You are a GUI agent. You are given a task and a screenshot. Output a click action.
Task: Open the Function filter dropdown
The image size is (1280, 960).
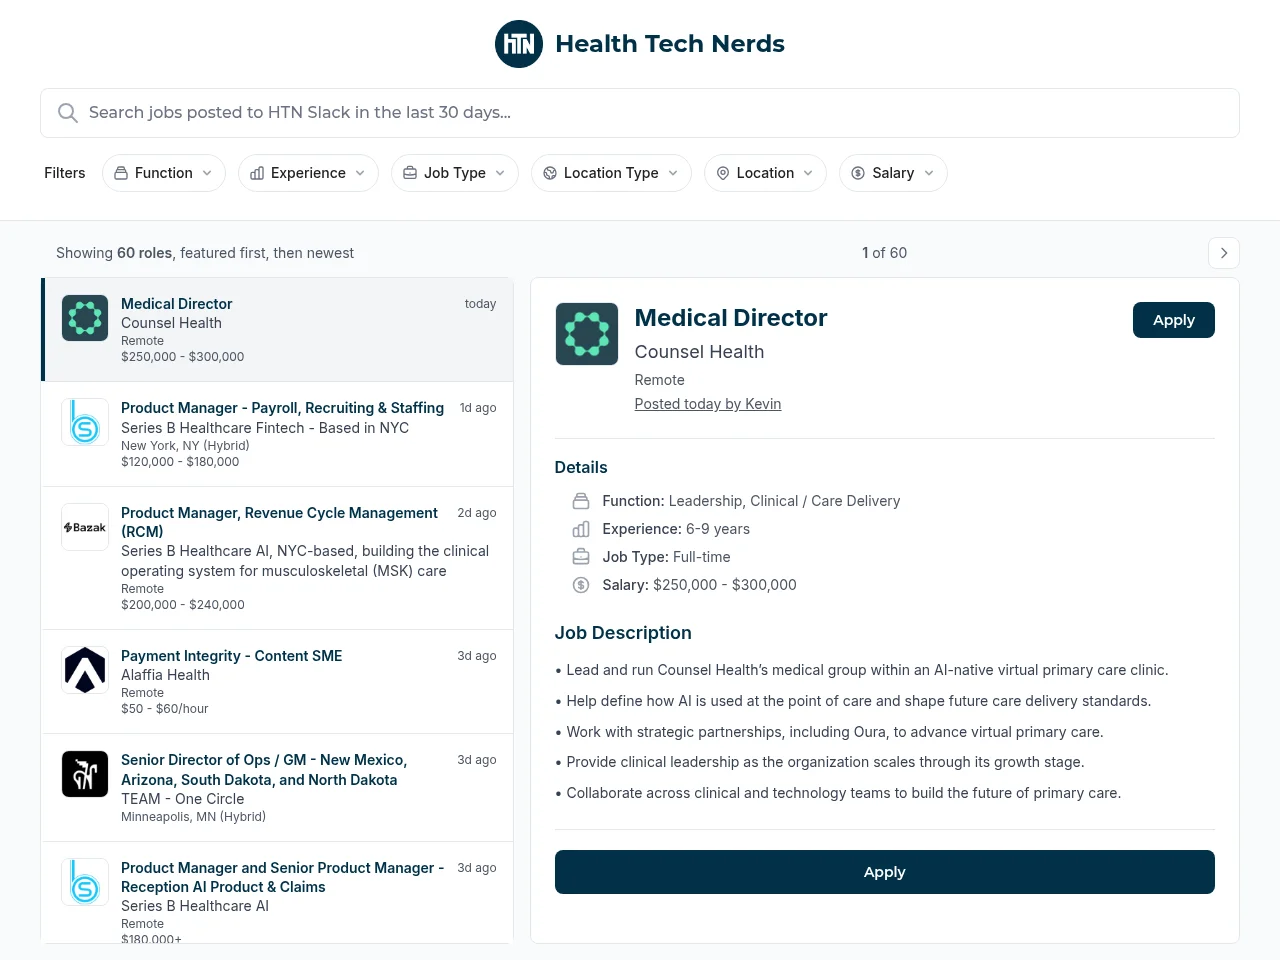pyautogui.click(x=164, y=173)
